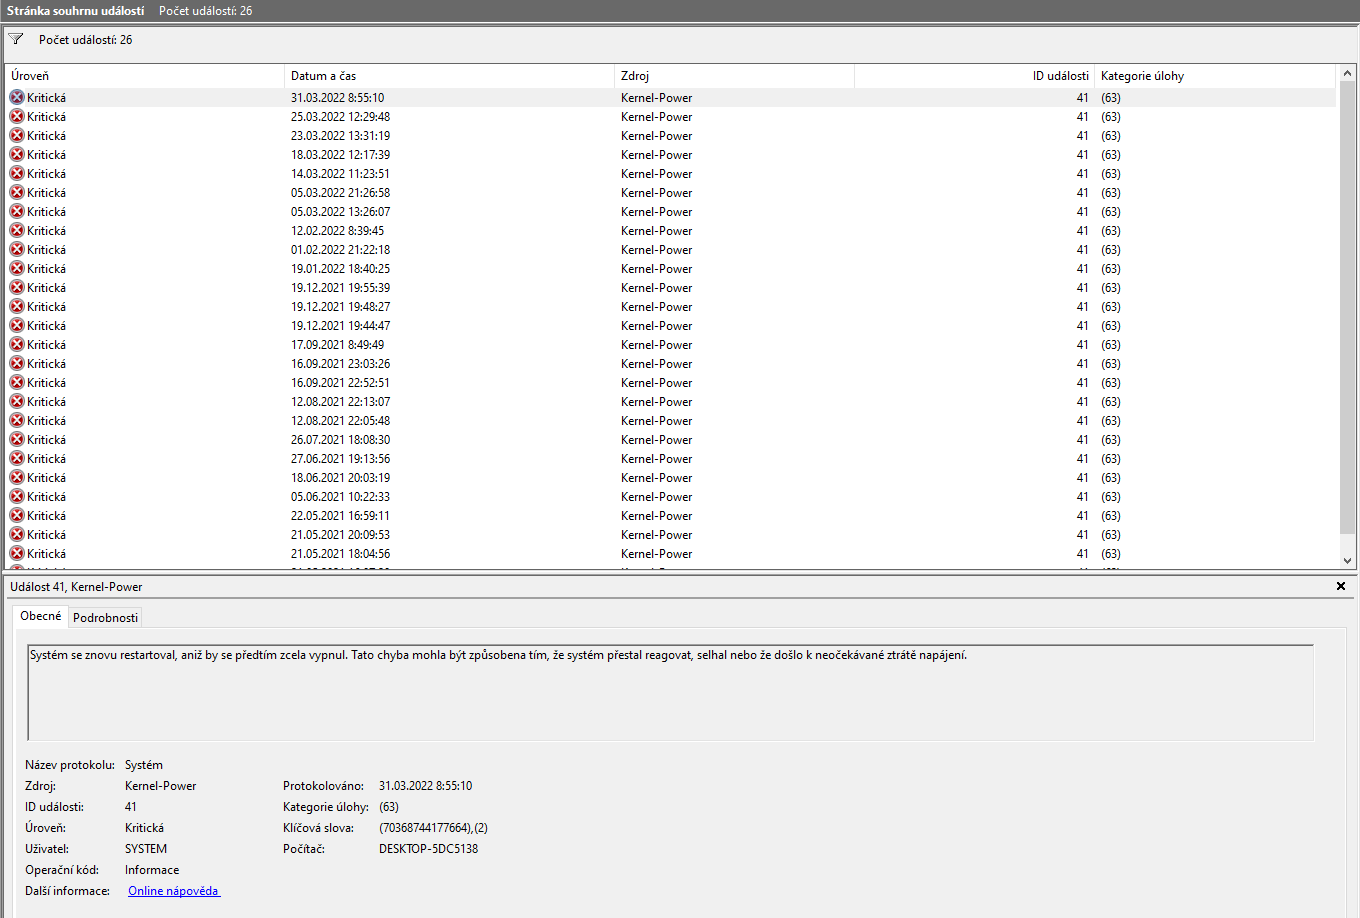This screenshot has width=1360, height=918.
Task: Click the Kategorie úlohy column header
Action: (x=1215, y=76)
